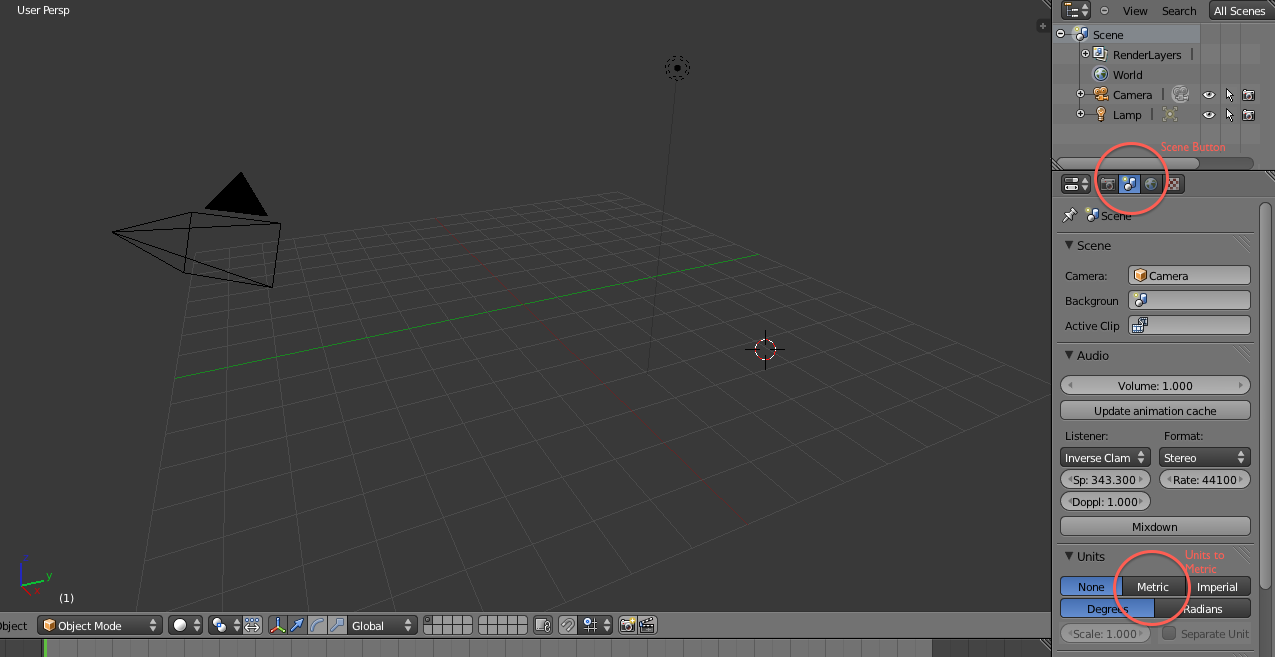Toggle the 3D manipulator widget icon
This screenshot has height=657, width=1275.
pos(277,625)
